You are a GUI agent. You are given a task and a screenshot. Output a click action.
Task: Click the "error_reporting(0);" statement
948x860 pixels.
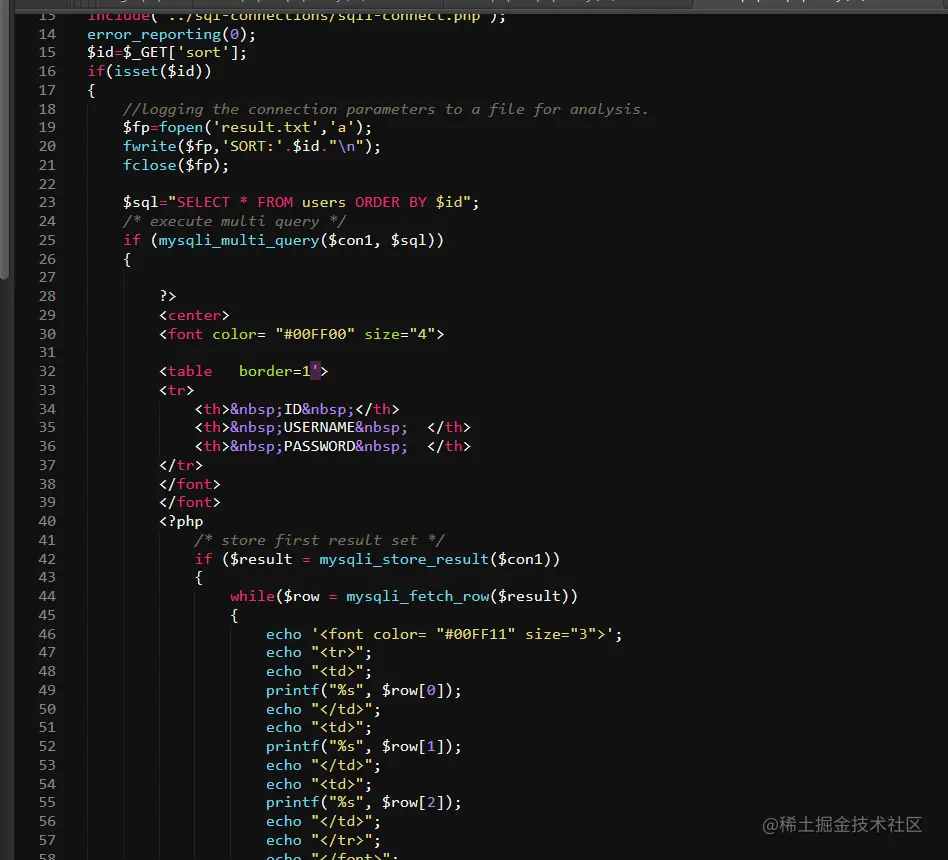[171, 34]
